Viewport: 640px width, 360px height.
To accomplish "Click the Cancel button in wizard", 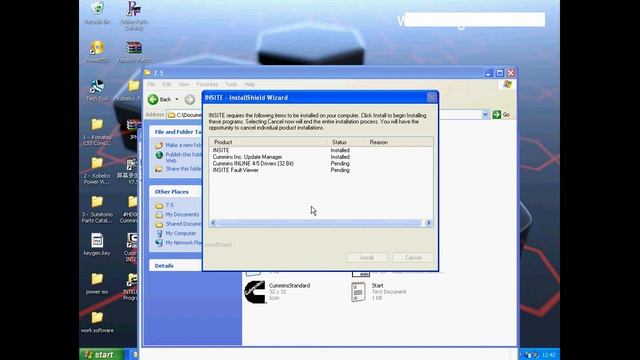I will [413, 258].
